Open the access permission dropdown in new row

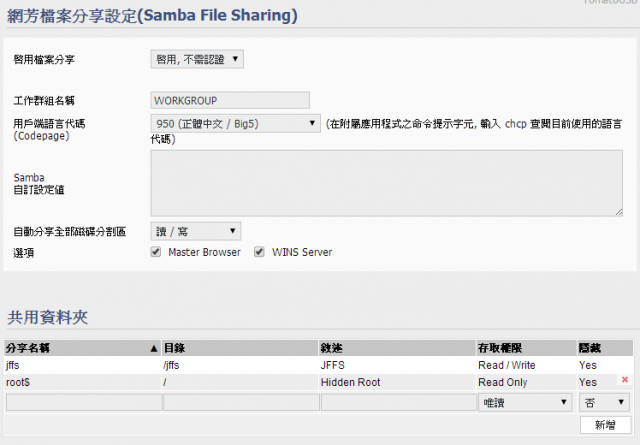coord(525,403)
